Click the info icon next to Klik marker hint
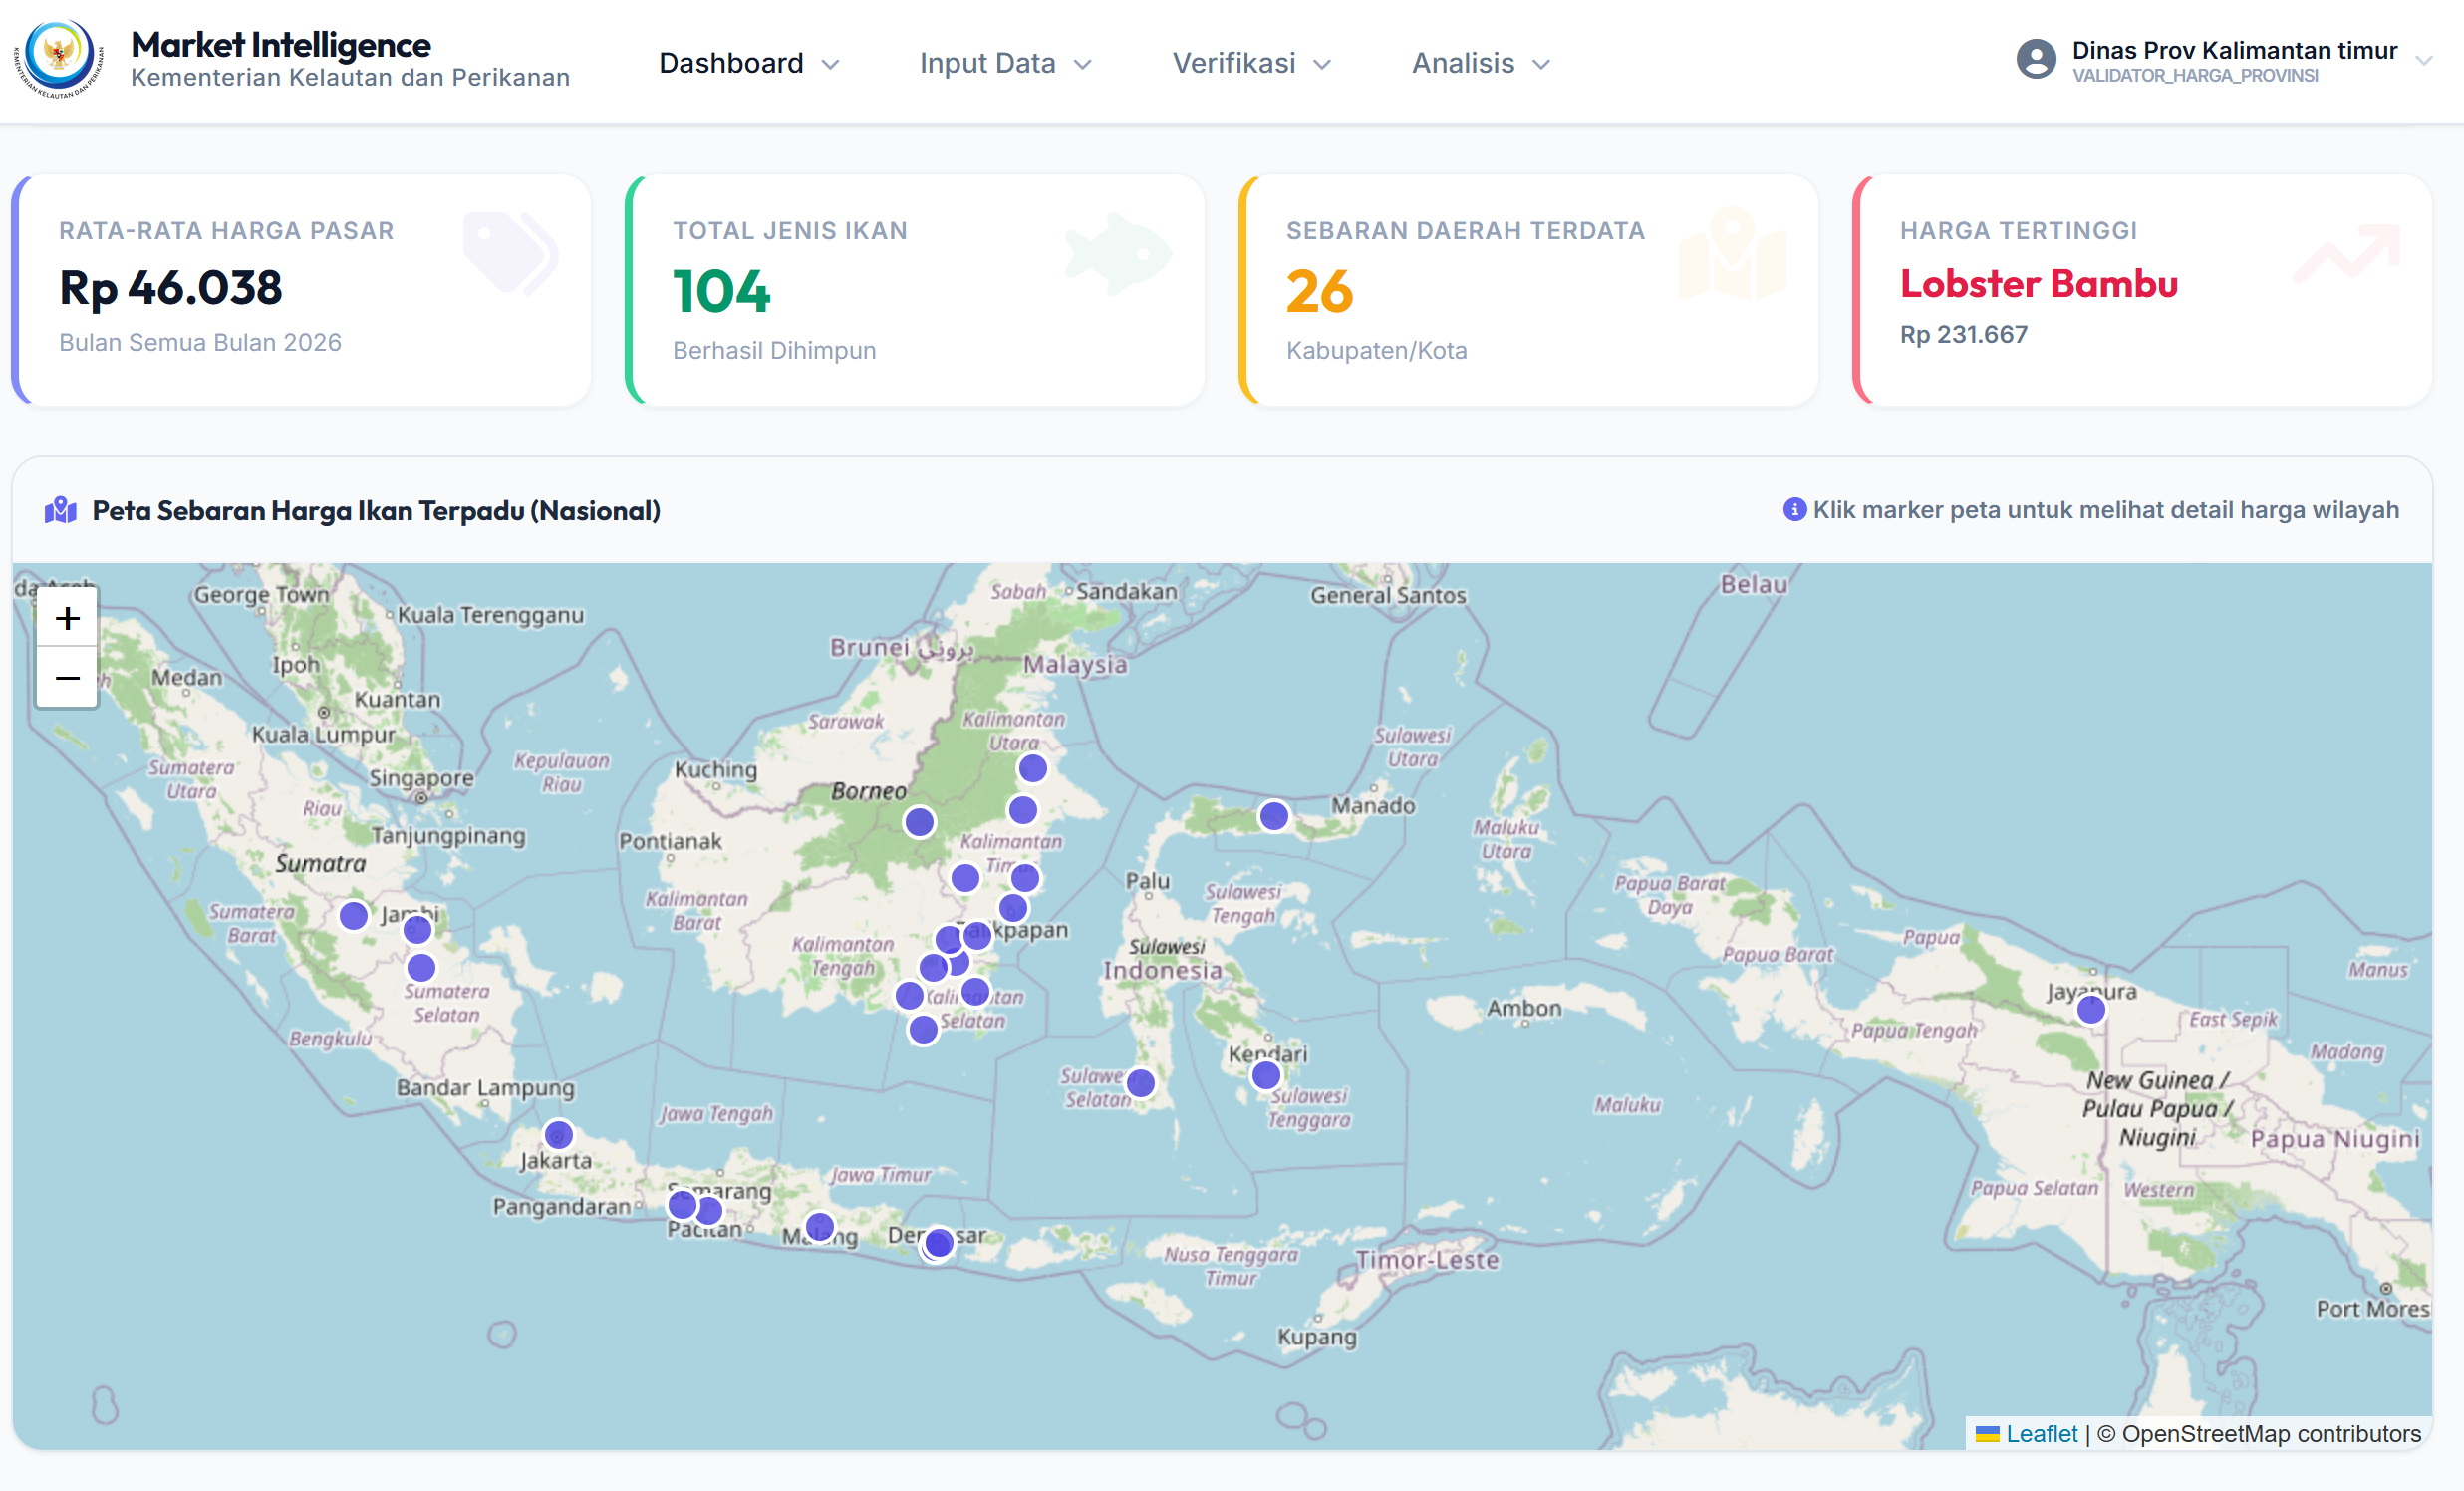2464x1491 pixels. pos(1795,510)
